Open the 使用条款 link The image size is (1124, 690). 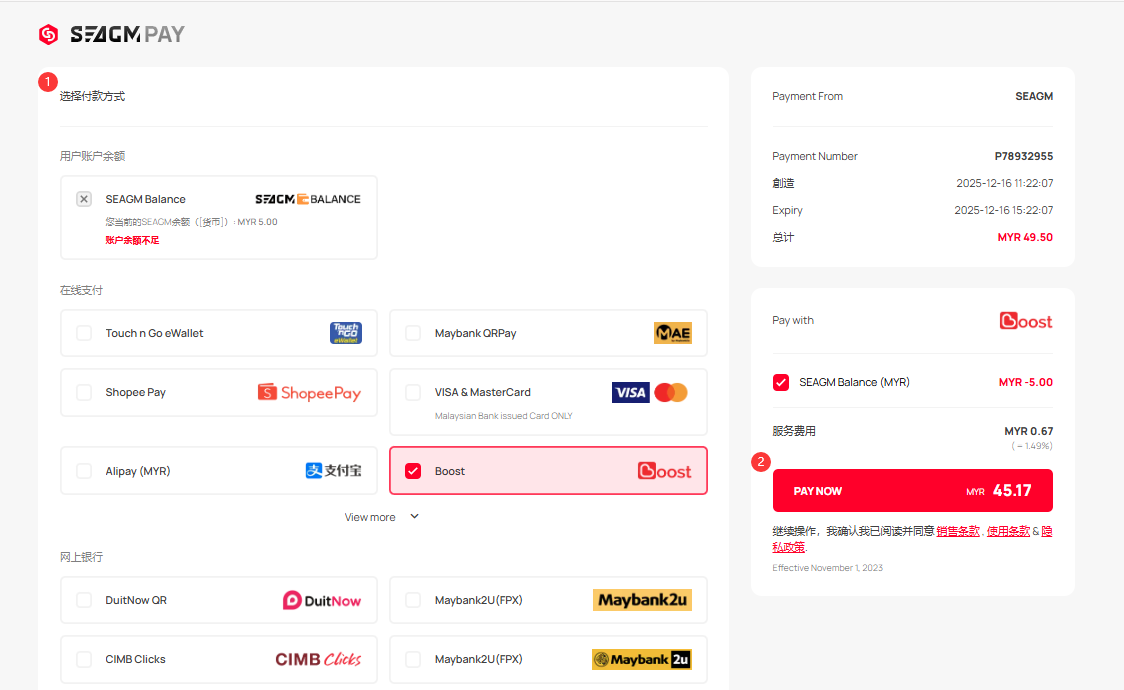(1007, 531)
